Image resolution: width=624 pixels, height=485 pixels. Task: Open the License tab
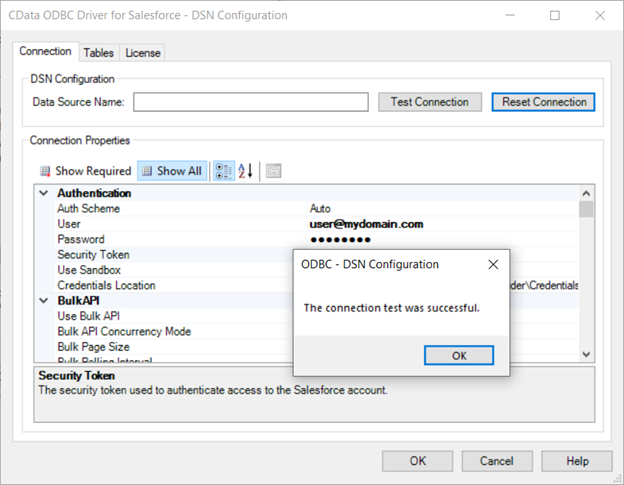(x=143, y=53)
